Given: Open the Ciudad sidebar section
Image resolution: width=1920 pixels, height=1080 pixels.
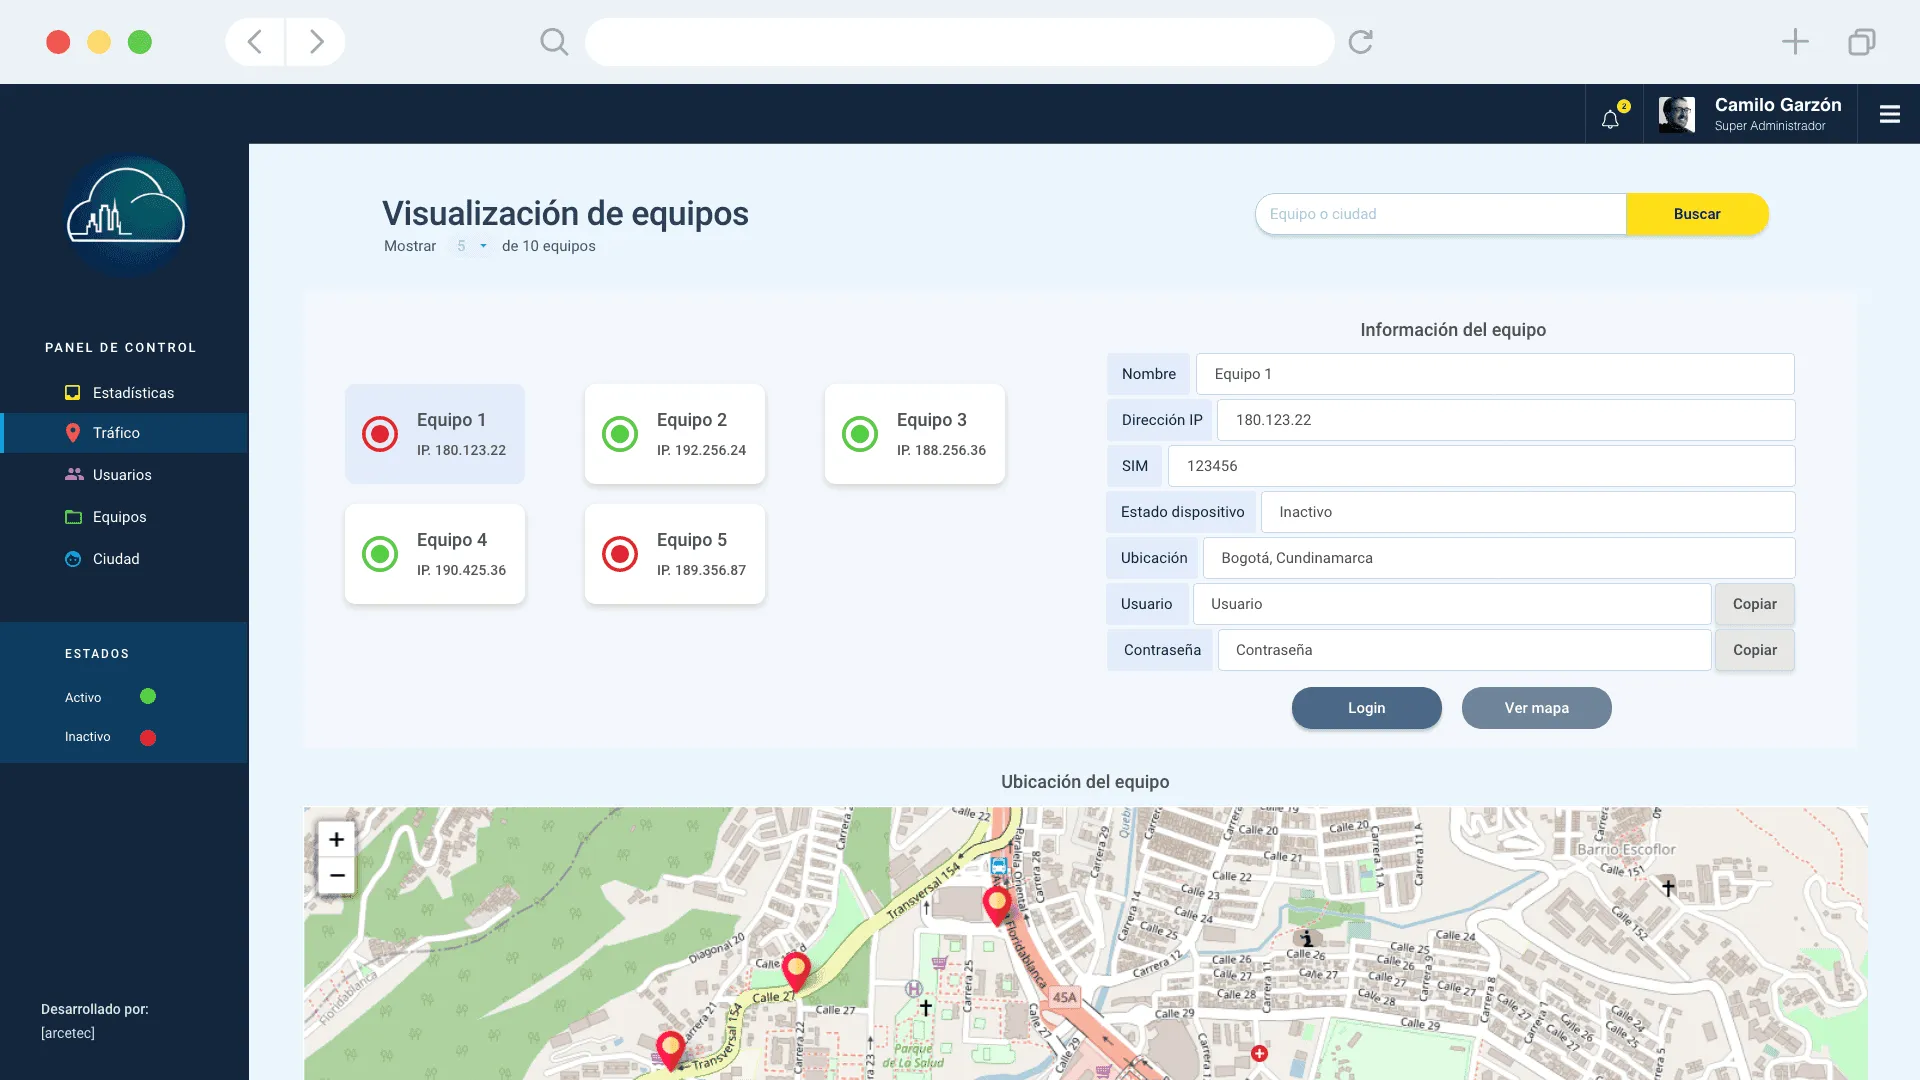Looking at the screenshot, I should 116,559.
